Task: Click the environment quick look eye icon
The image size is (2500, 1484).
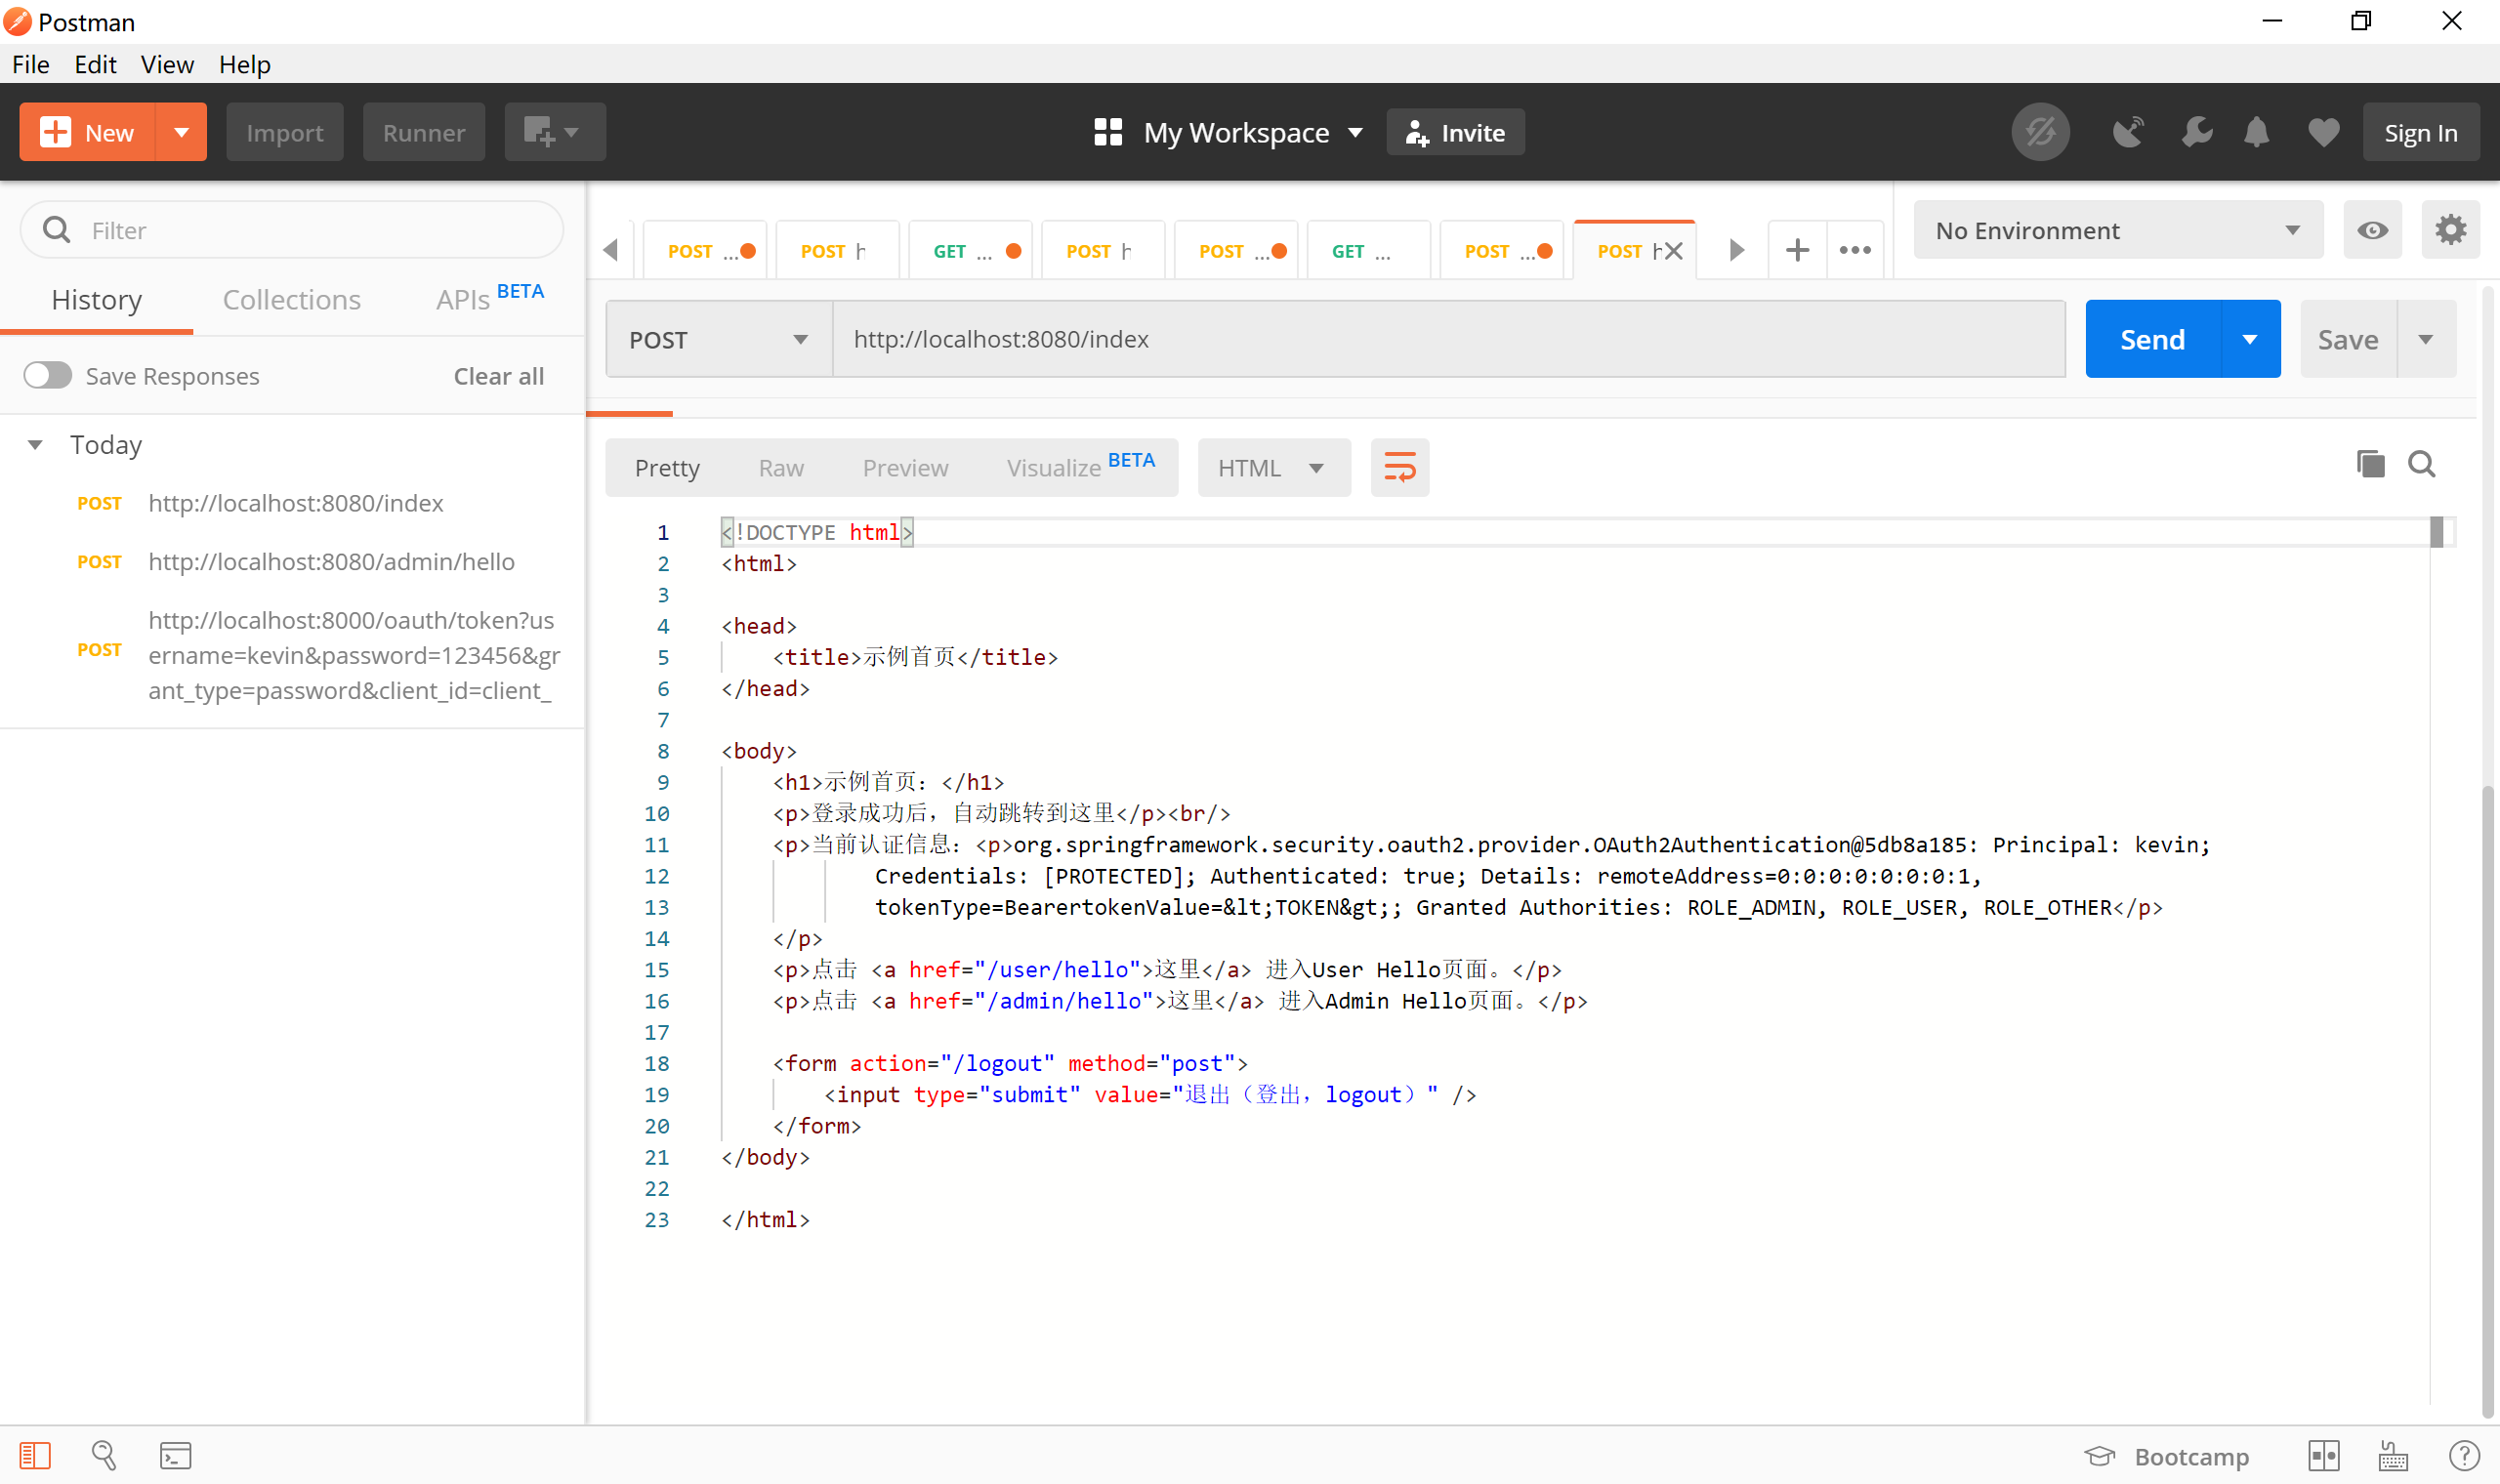Action: point(2373,229)
